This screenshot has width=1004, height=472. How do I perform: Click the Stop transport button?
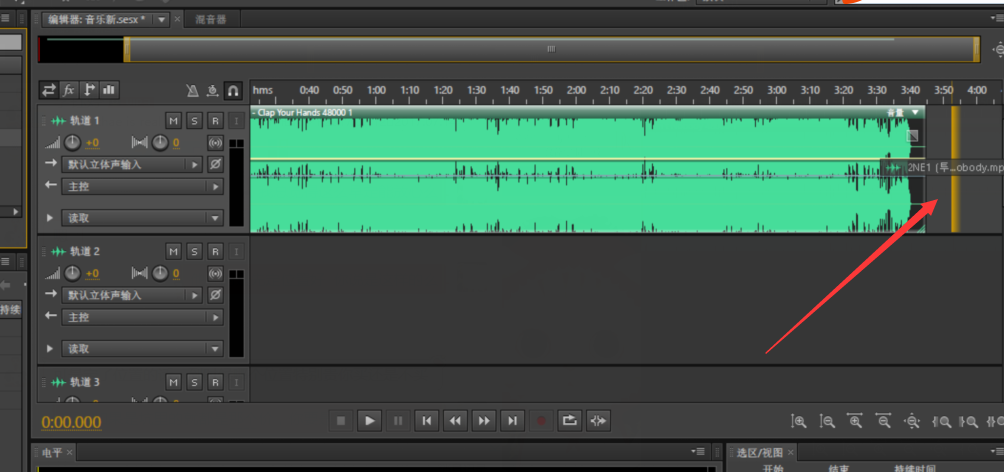[x=341, y=421]
